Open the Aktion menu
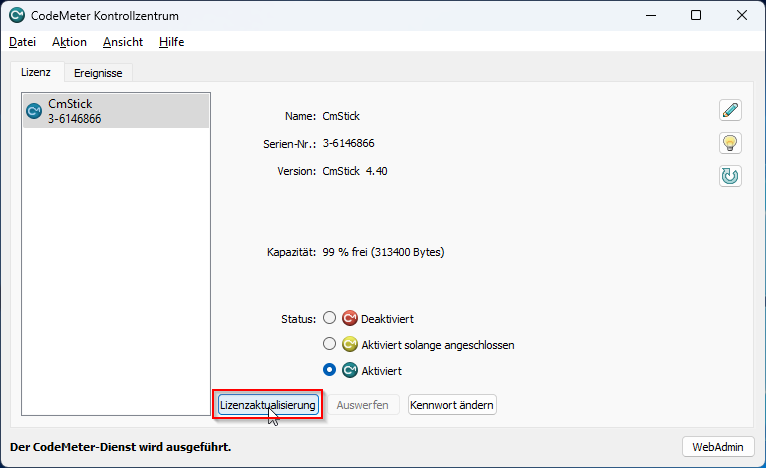Image resolution: width=766 pixels, height=468 pixels. [x=69, y=42]
